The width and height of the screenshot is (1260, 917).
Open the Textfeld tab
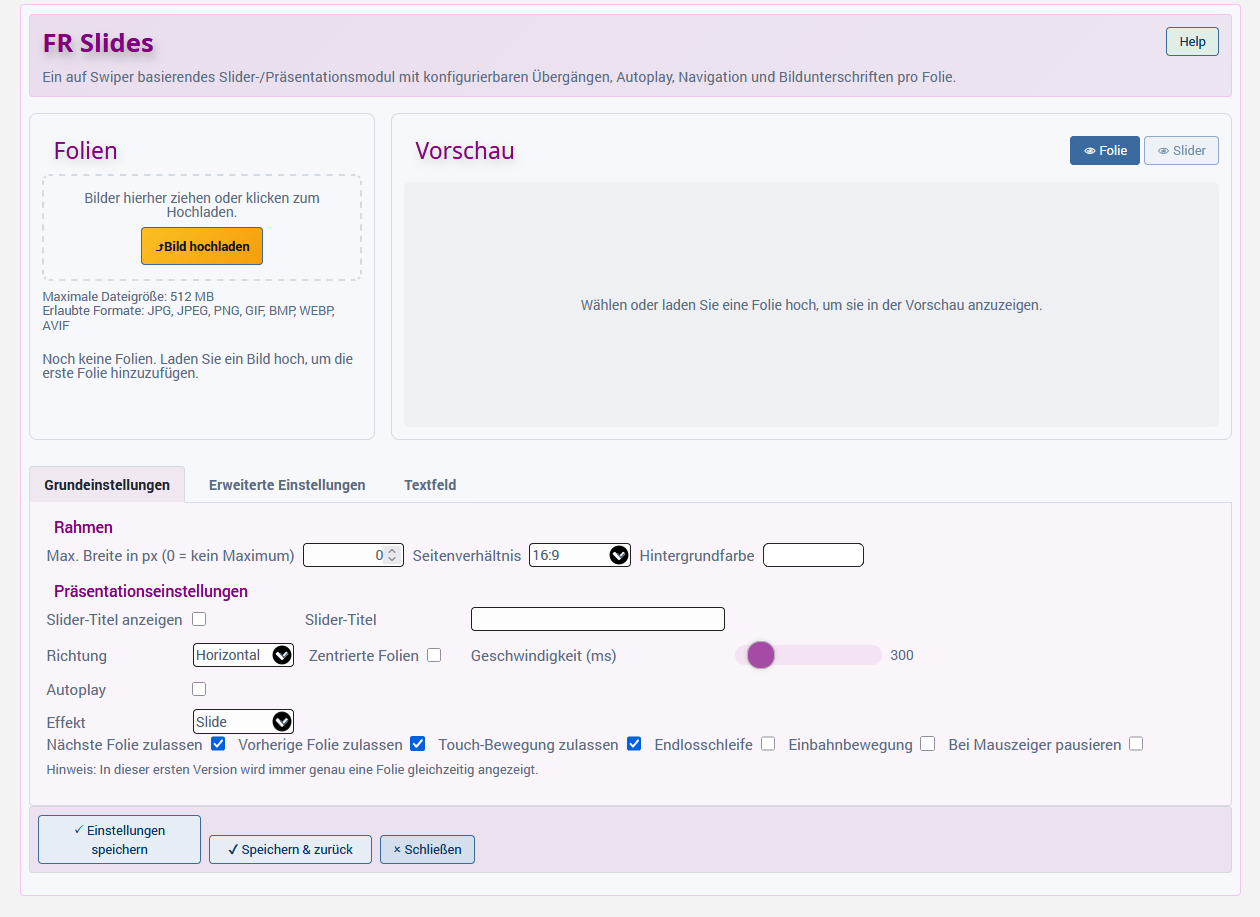[x=430, y=485]
